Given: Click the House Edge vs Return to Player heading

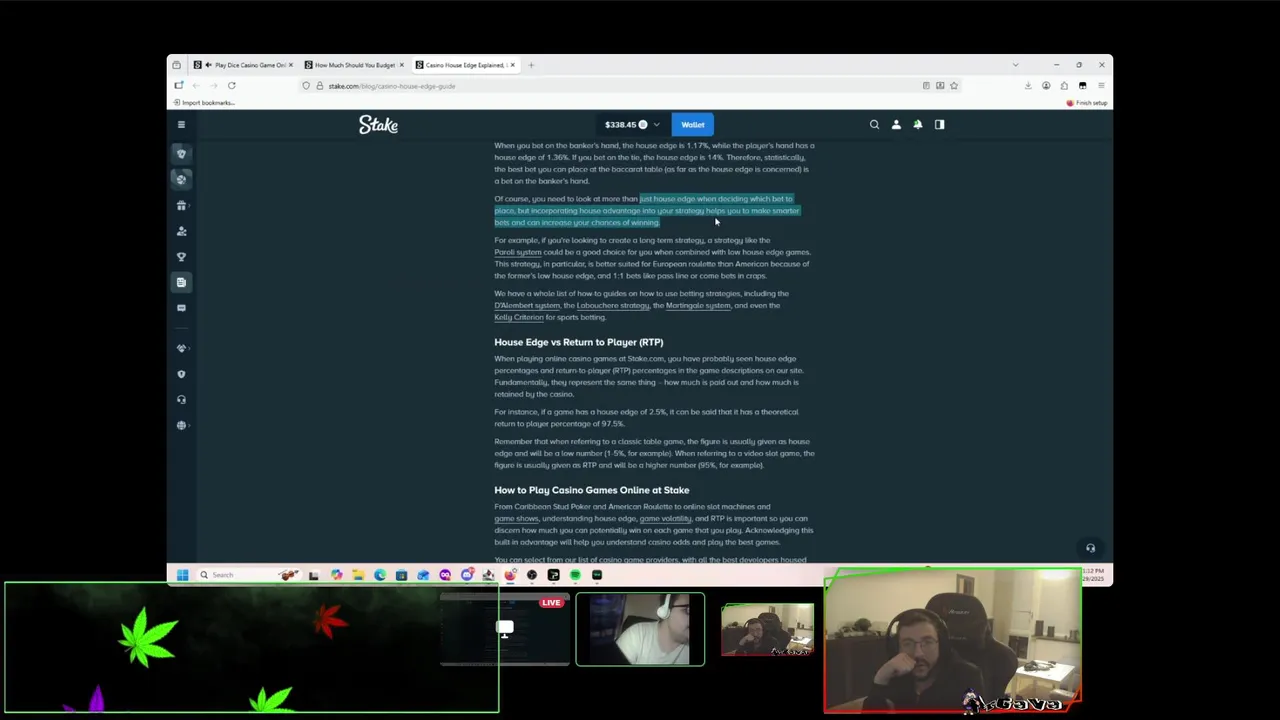Looking at the screenshot, I should point(578,342).
